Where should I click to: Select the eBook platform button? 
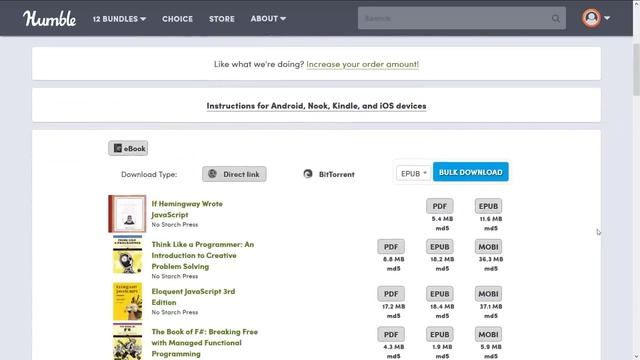(x=128, y=148)
